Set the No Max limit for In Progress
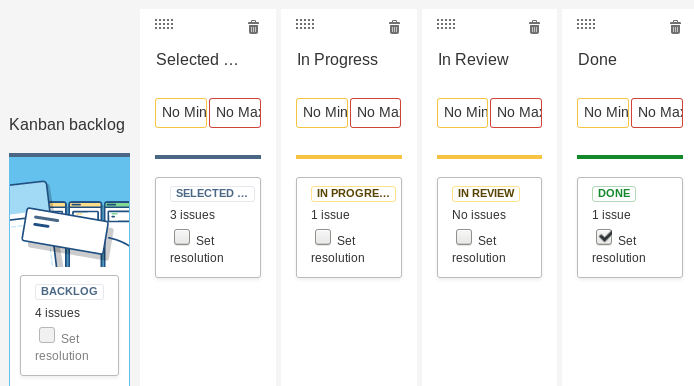This screenshot has height=386, width=694. point(375,113)
